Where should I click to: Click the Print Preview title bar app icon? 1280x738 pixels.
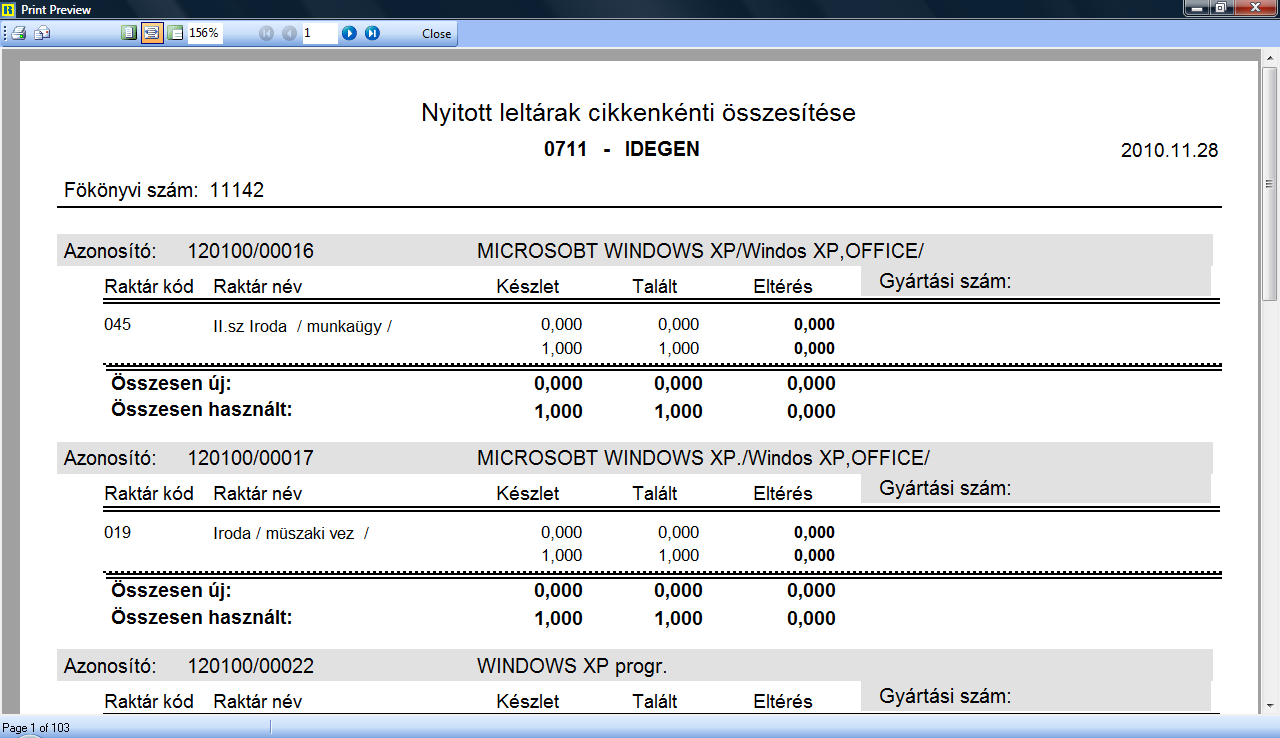(10, 9)
